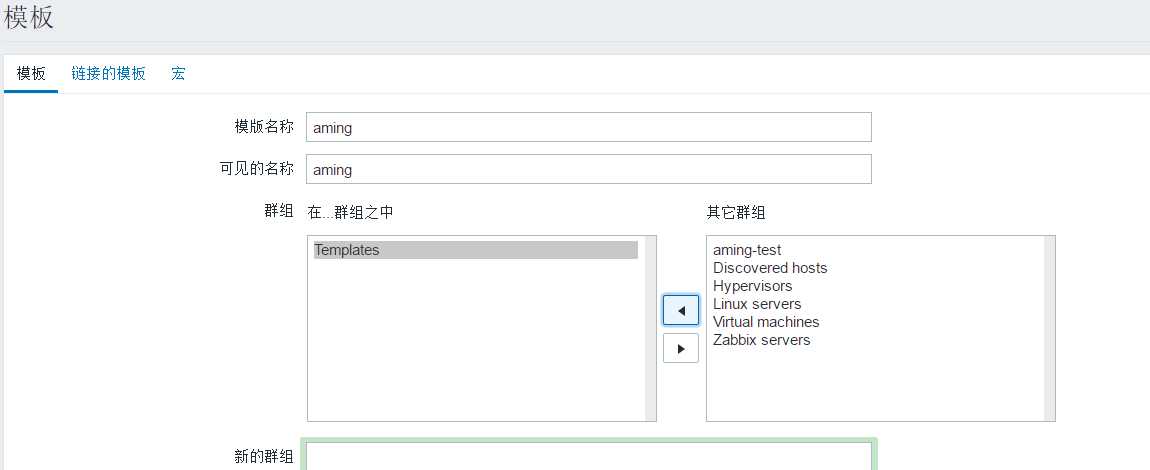Choose Zabbix servers group entry
This screenshot has height=470, width=1150.
pyautogui.click(x=761, y=339)
